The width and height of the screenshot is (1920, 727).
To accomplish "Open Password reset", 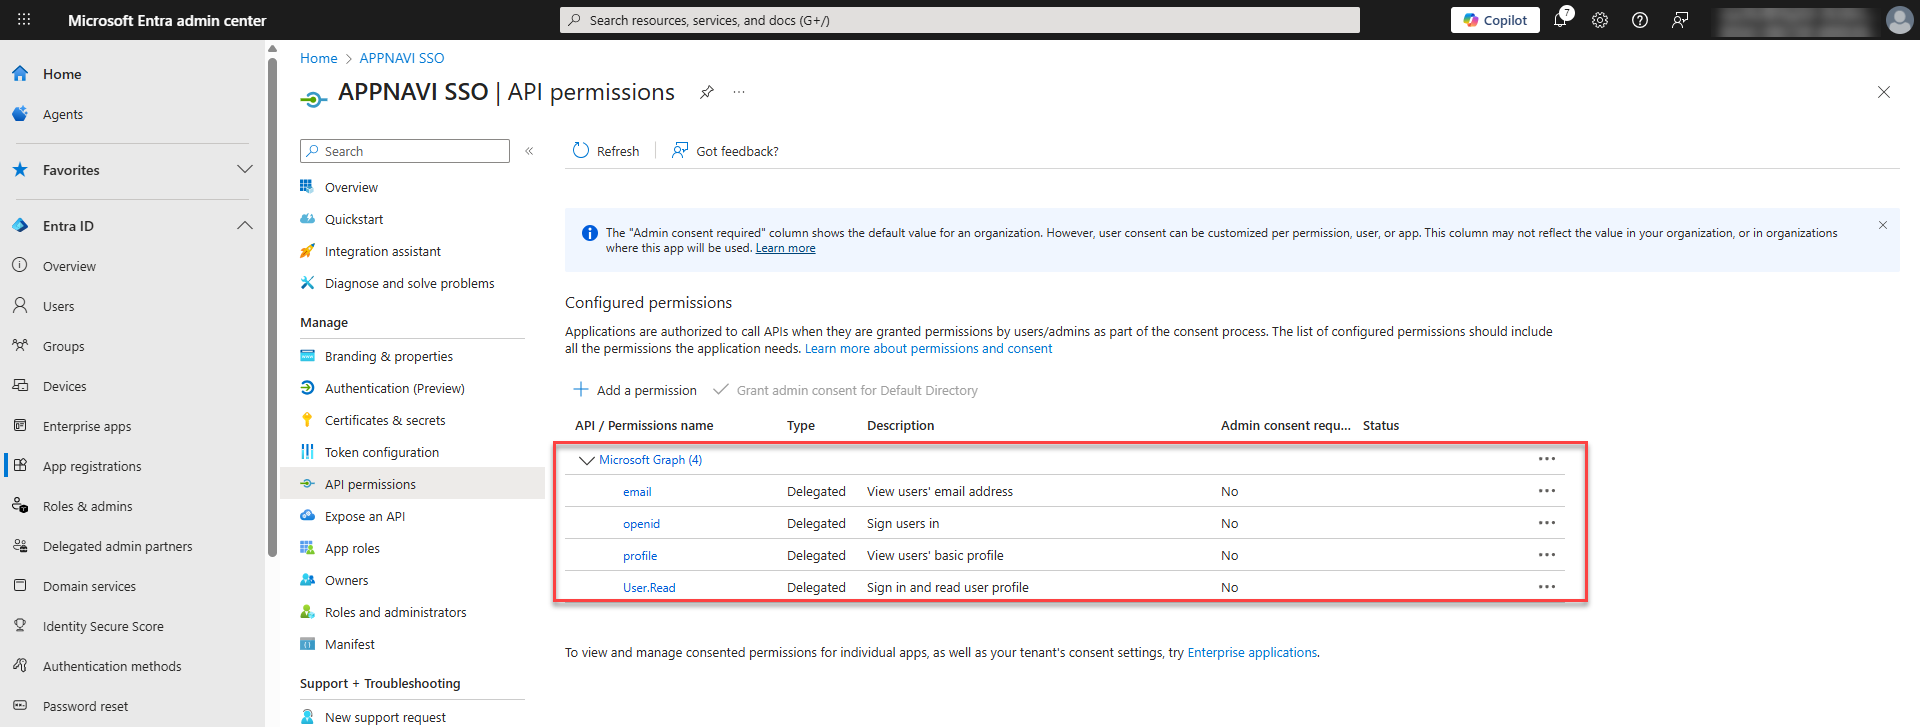I will 85,707.
